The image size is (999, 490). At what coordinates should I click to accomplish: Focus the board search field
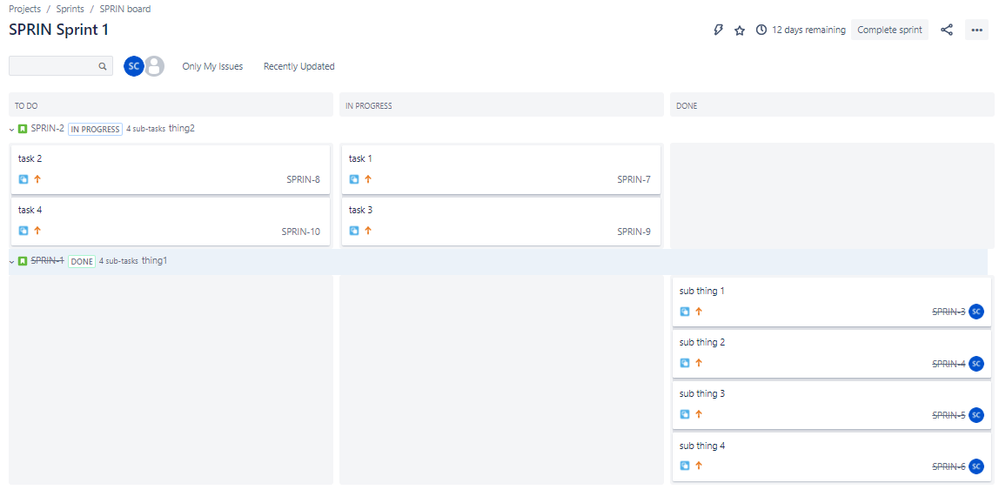click(x=61, y=66)
